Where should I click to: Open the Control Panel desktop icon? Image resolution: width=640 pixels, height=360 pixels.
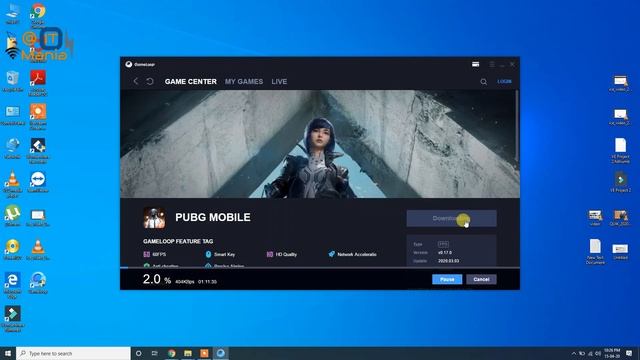click(12, 115)
